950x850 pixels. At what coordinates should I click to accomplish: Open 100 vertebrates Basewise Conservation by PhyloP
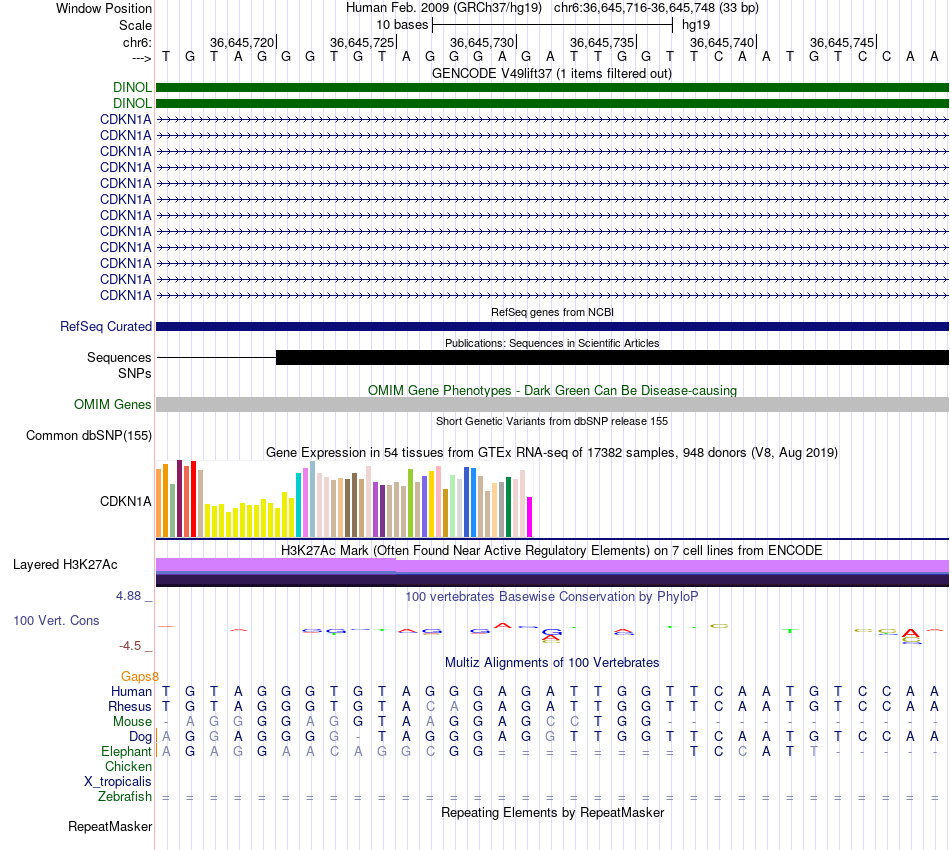pyautogui.click(x=552, y=597)
